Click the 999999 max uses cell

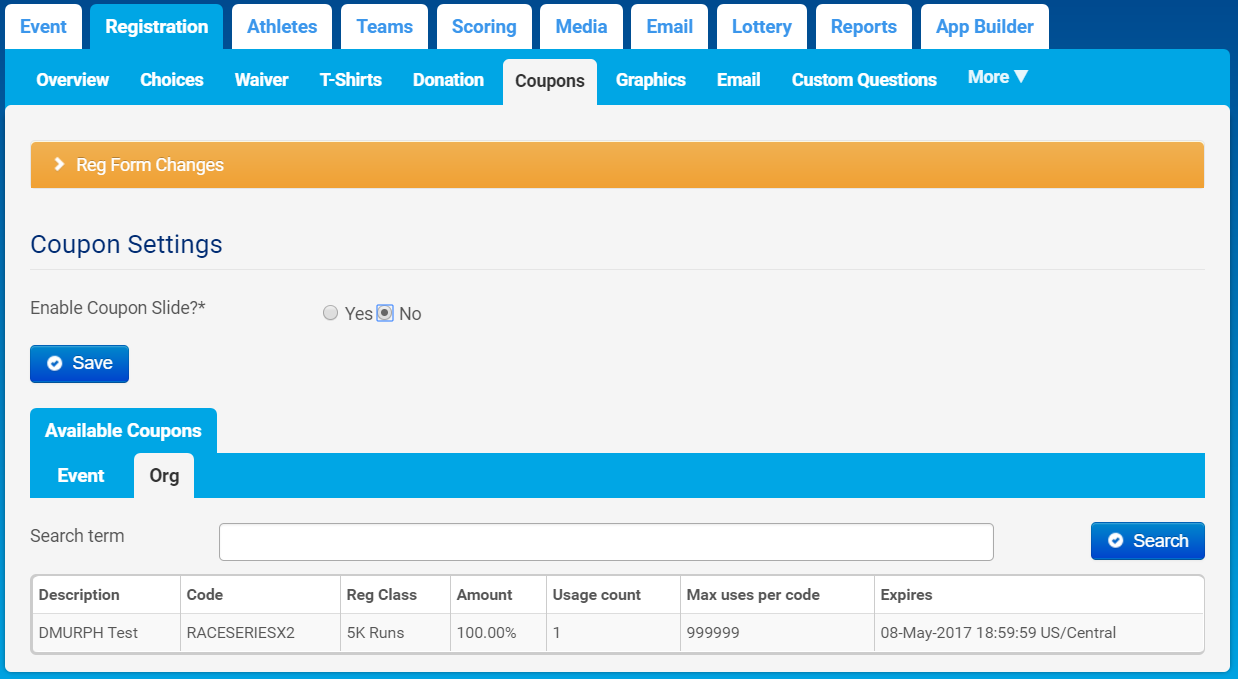pos(777,633)
